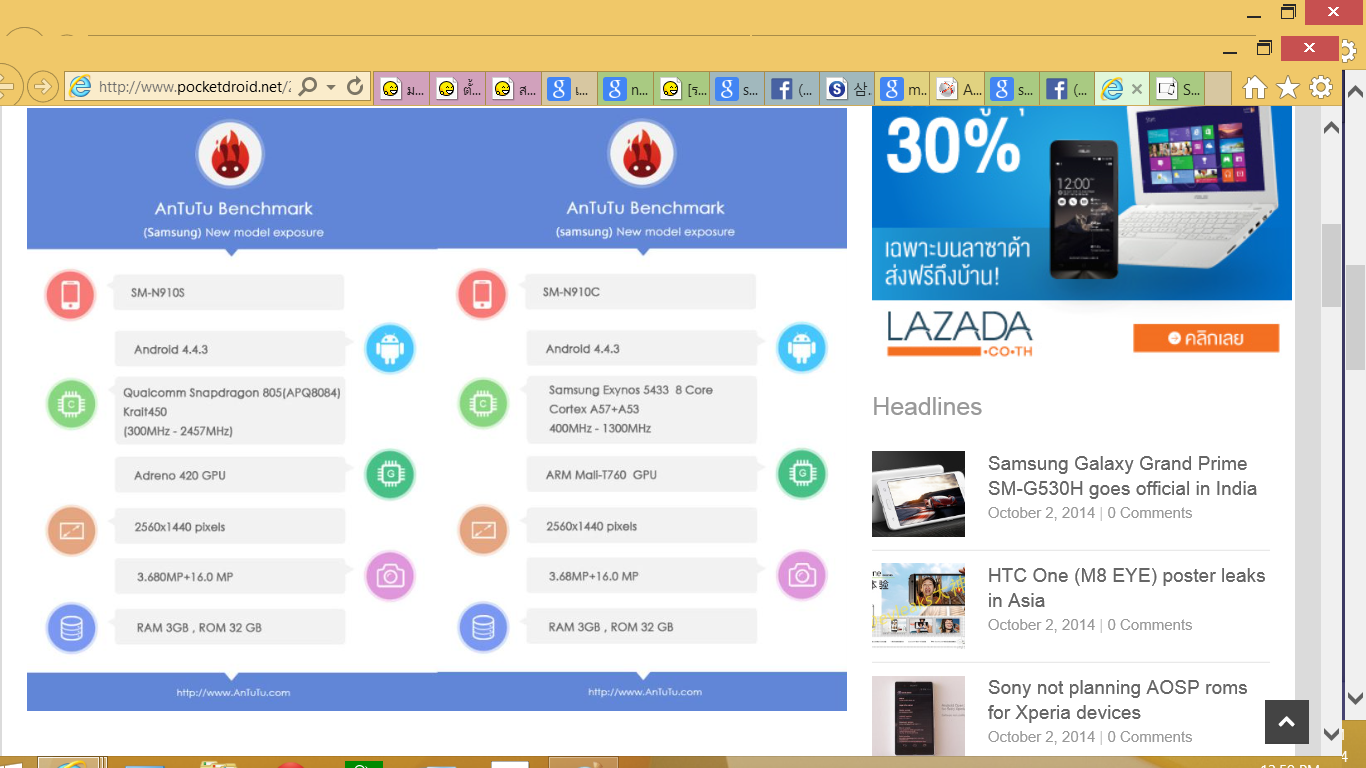
Task: Switch to the first smiley tab labeled ม
Action: coord(402,89)
